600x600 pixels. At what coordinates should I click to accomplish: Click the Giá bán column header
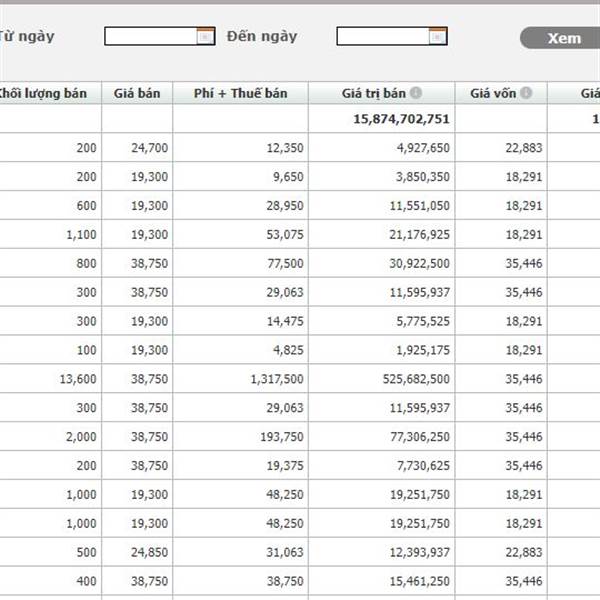136,94
